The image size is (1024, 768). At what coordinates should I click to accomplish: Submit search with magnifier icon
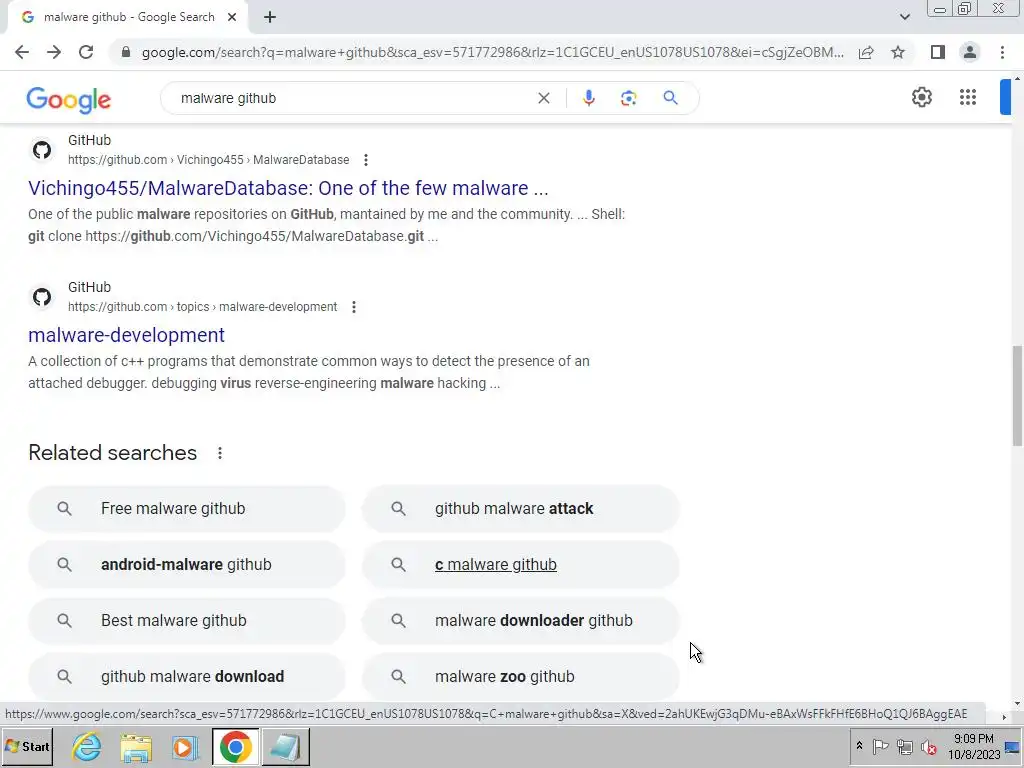click(x=670, y=98)
